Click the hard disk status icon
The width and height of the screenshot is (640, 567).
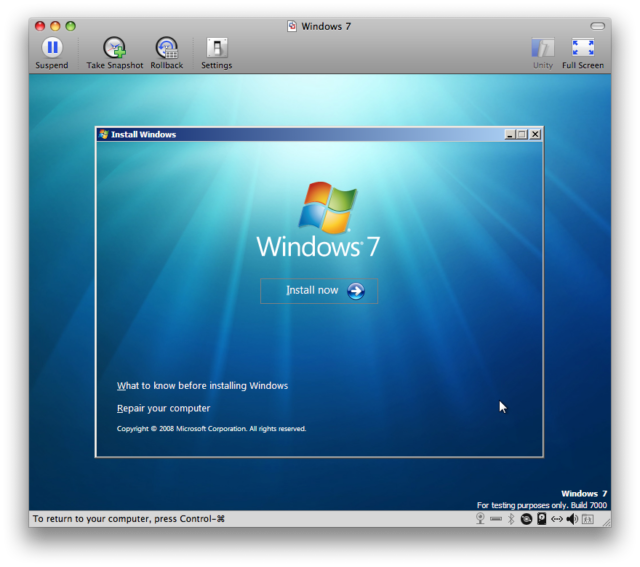tap(542, 519)
